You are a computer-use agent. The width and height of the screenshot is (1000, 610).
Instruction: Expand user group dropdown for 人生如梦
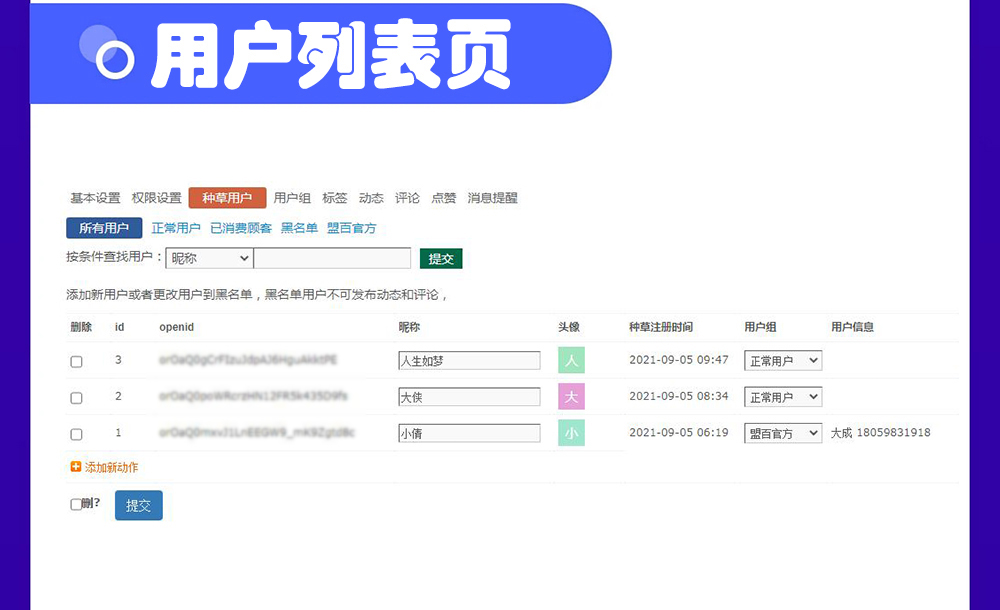(x=783, y=360)
